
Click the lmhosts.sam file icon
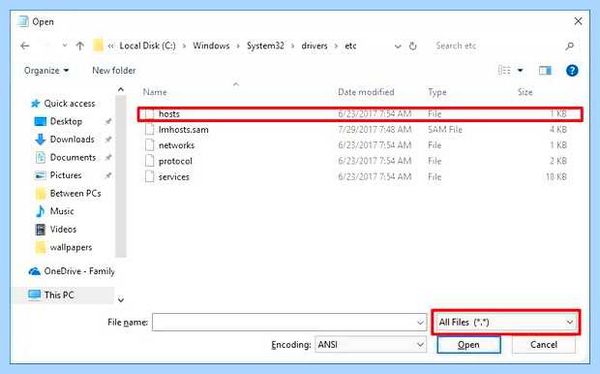(150, 129)
